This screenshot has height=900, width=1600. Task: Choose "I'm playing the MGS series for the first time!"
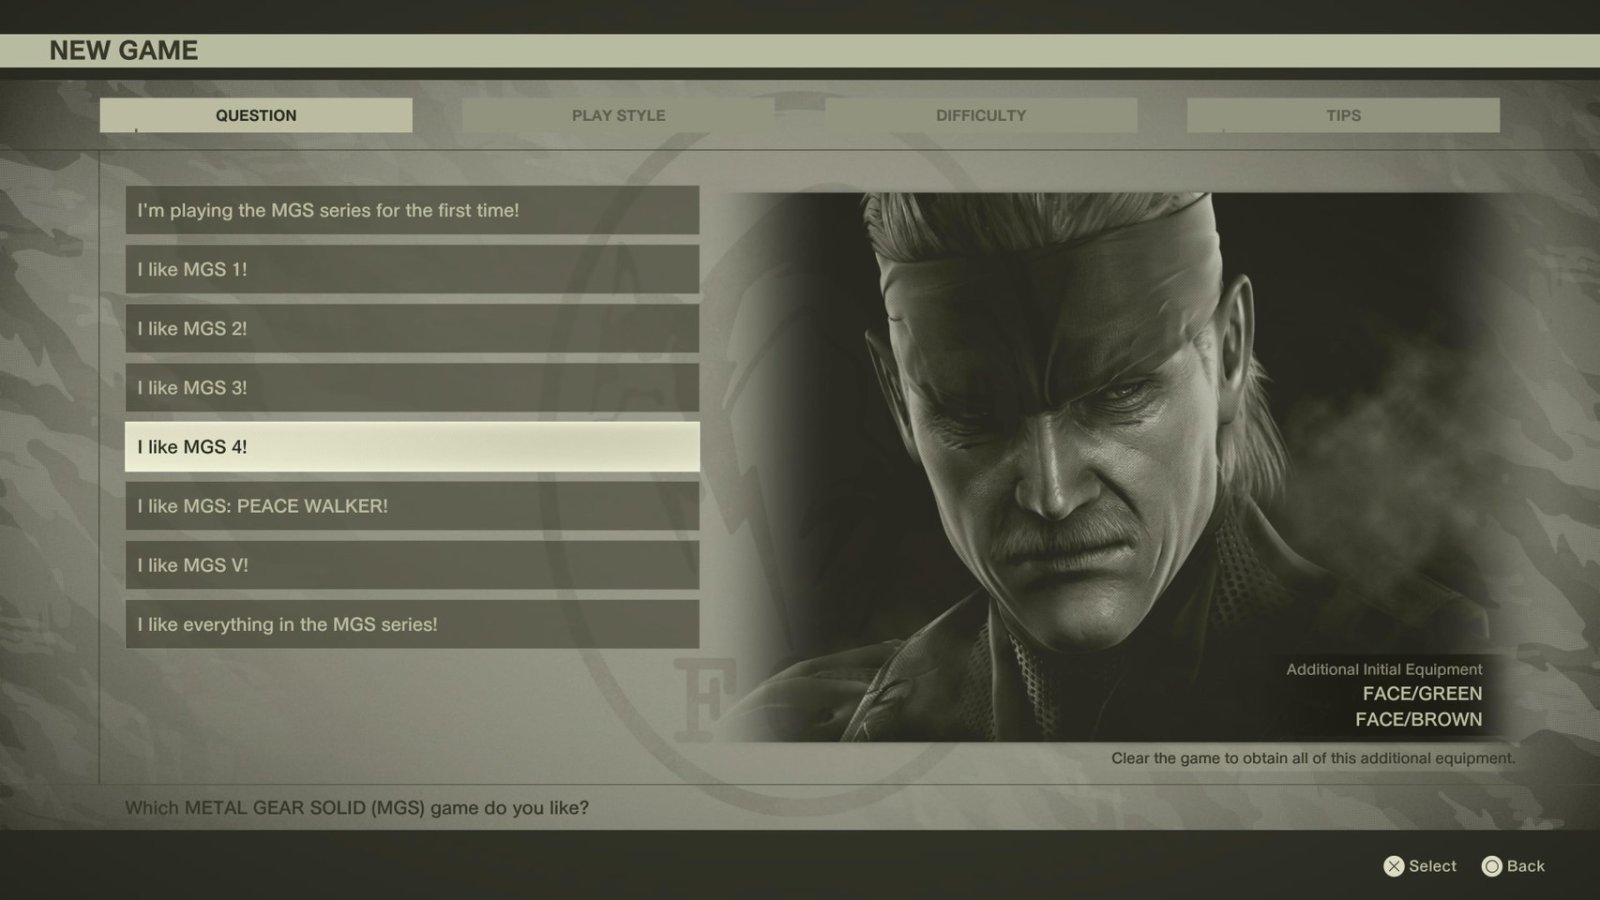pyautogui.click(x=412, y=210)
